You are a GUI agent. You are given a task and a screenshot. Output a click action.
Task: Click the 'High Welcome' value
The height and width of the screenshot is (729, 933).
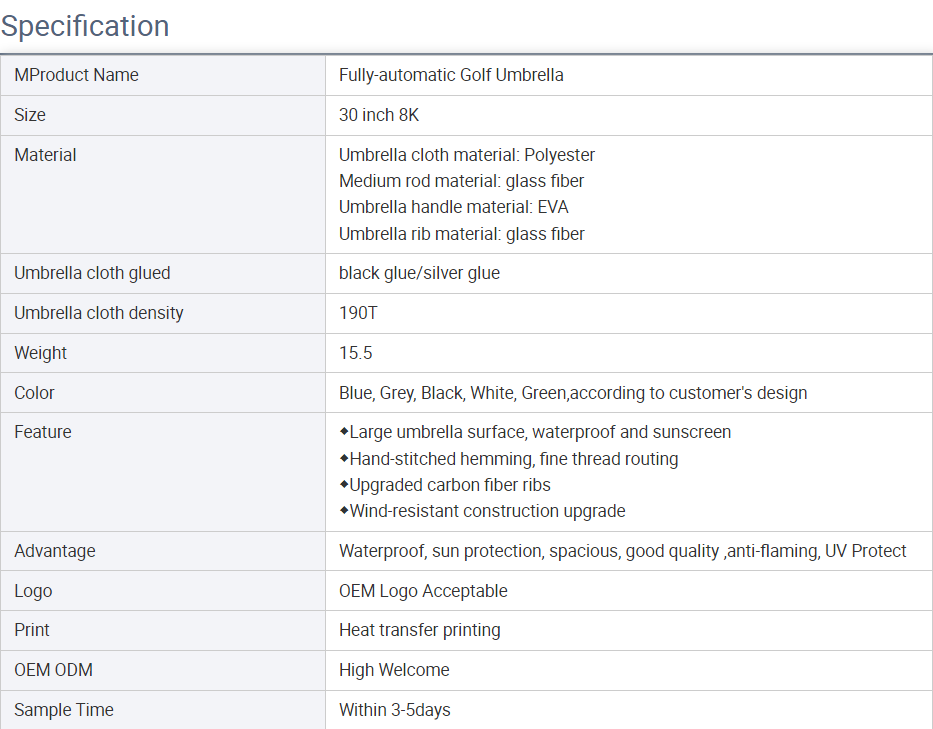click(394, 670)
